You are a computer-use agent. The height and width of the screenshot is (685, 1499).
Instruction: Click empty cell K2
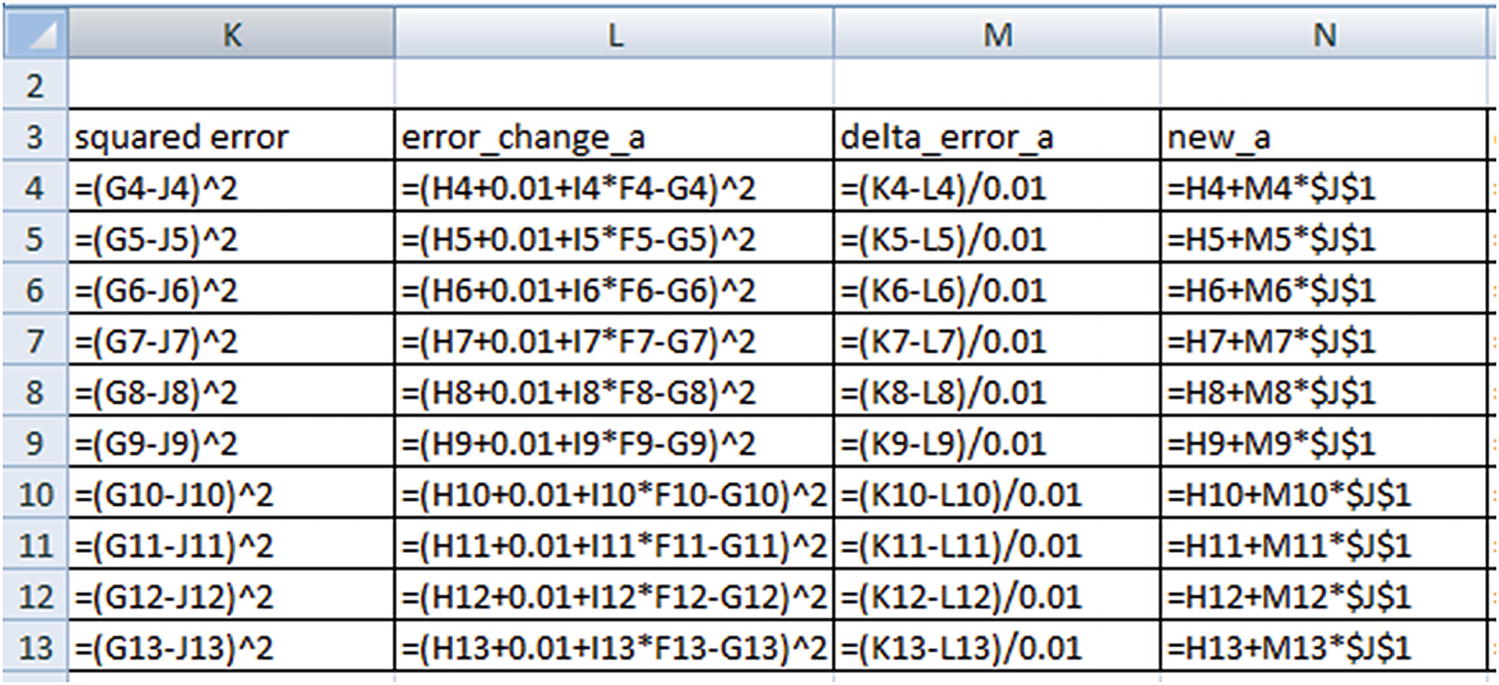[x=231, y=85]
